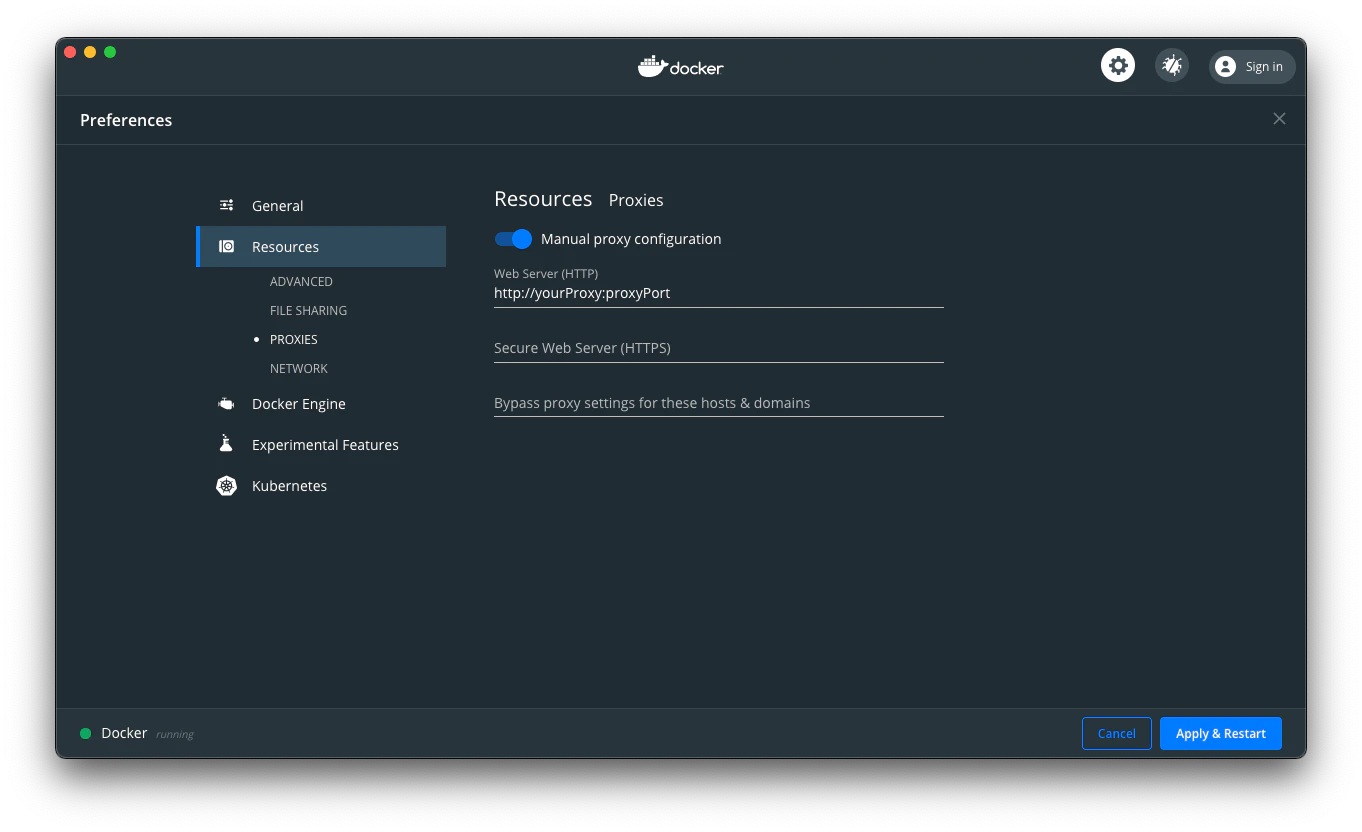This screenshot has height=832, width=1362.
Task: Click the Proxies subheading text
Action: 636,200
